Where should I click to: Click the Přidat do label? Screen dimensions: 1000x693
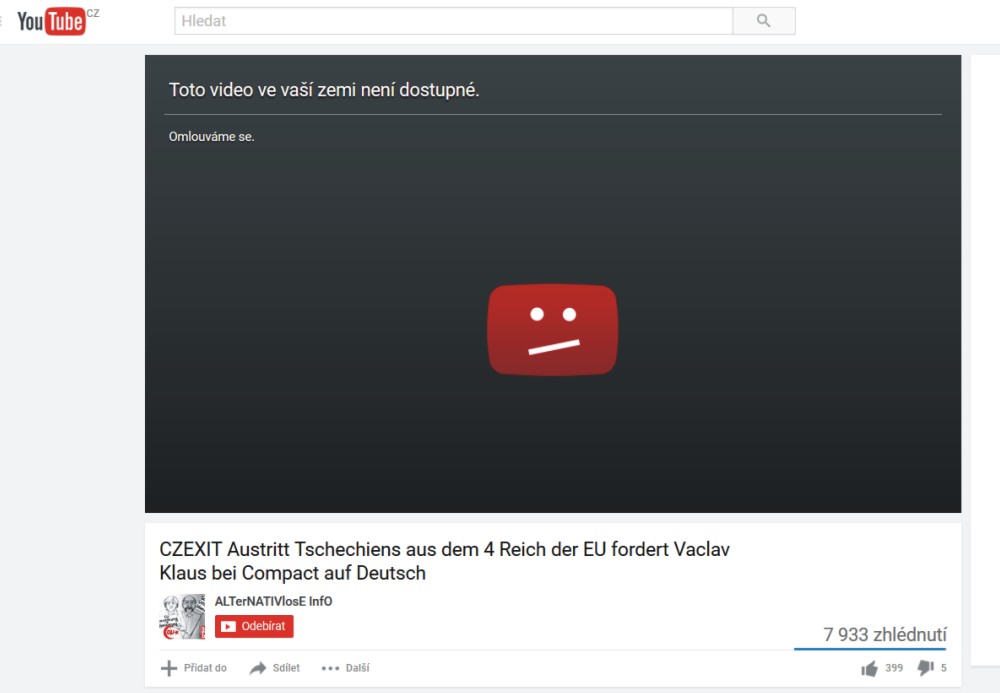point(205,668)
